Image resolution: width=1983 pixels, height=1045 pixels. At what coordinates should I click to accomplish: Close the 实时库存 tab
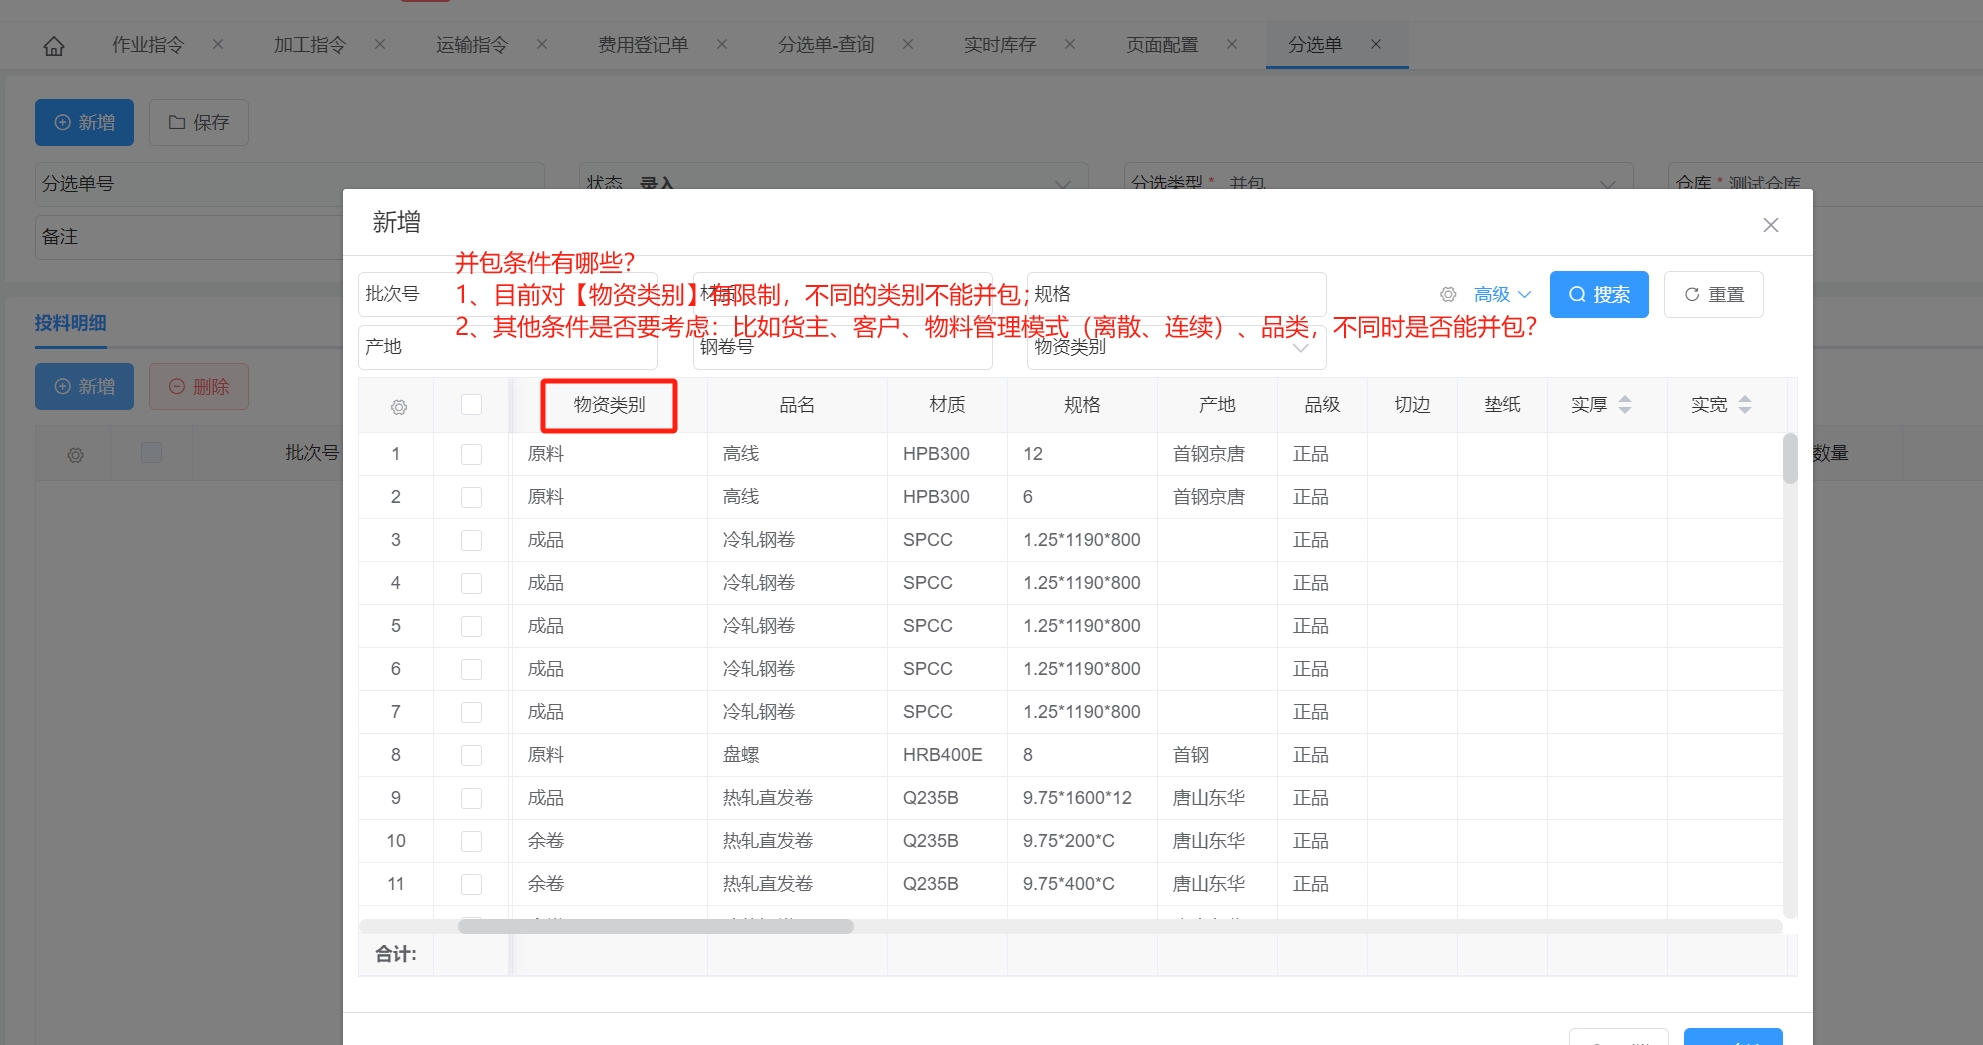(x=1070, y=44)
